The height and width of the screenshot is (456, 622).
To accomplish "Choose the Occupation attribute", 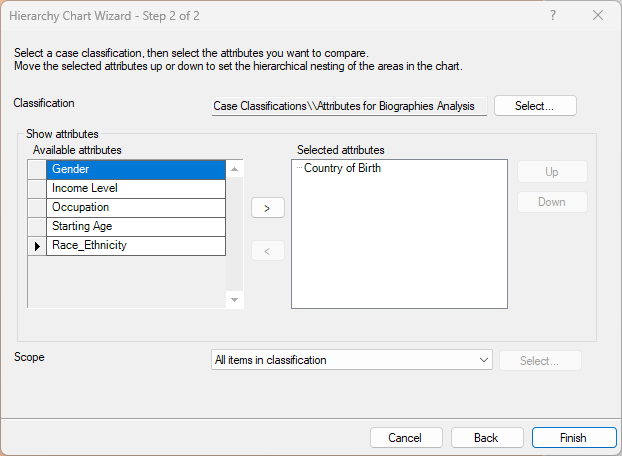I will point(136,207).
